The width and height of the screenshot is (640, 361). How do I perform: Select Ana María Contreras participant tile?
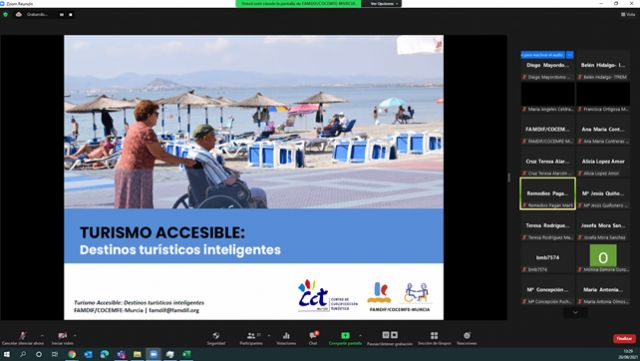[603, 129]
